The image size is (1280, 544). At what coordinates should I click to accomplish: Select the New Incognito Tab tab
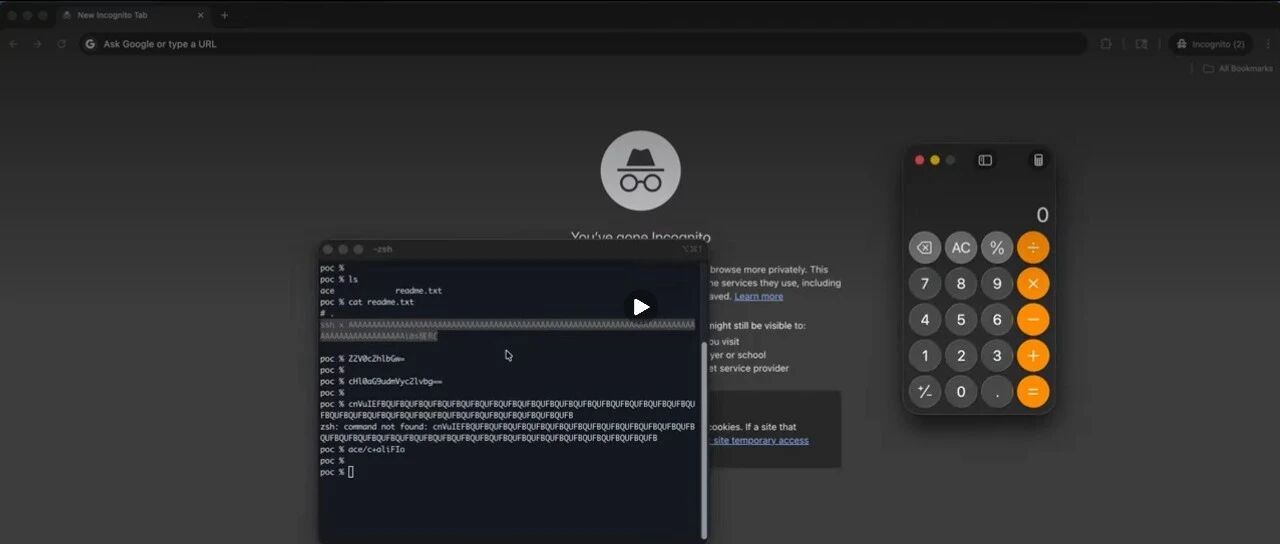click(x=132, y=15)
